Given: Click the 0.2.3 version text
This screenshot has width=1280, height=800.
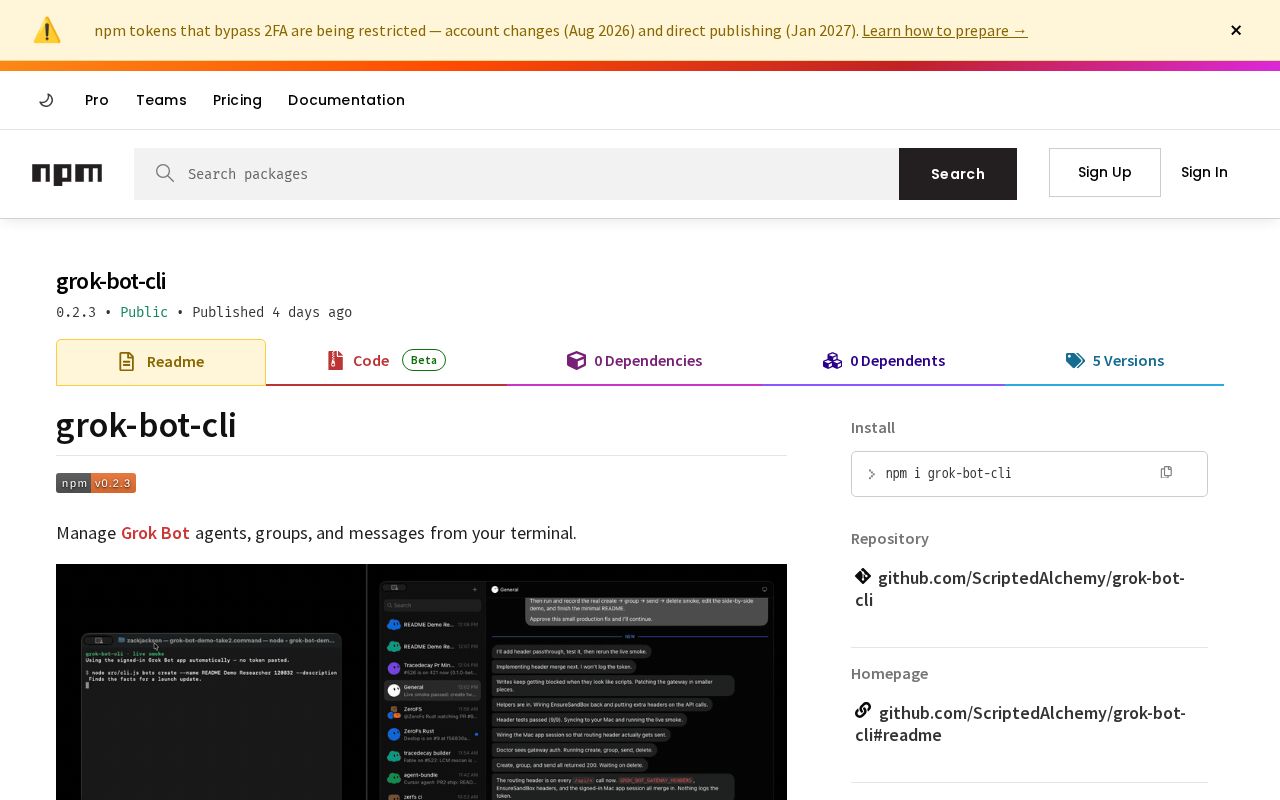Looking at the screenshot, I should [x=76, y=312].
